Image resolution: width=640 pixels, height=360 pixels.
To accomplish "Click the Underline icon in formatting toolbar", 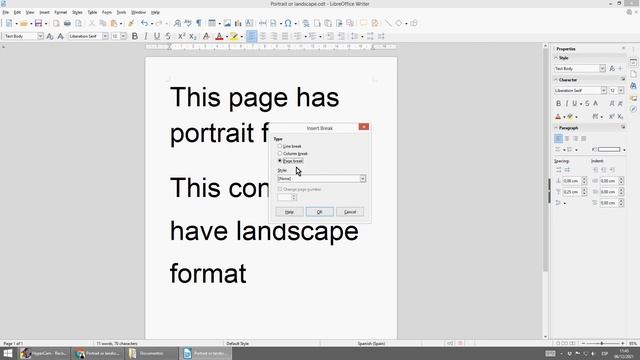I will point(157,36).
